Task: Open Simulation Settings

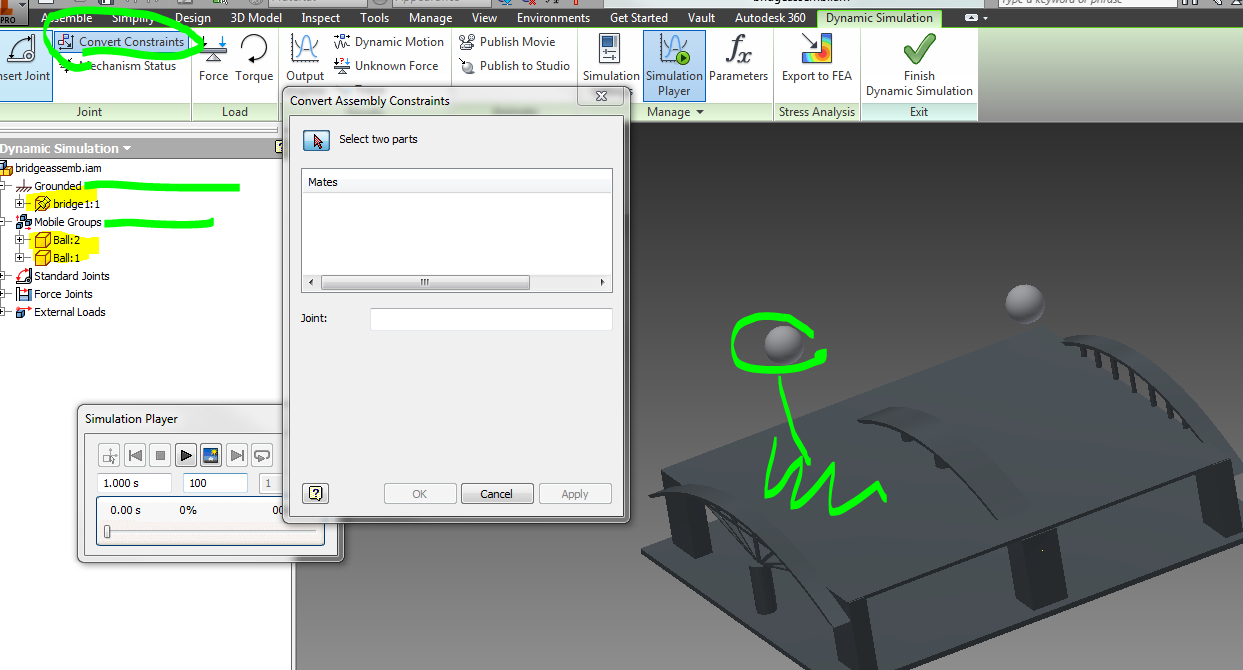Action: [611, 64]
